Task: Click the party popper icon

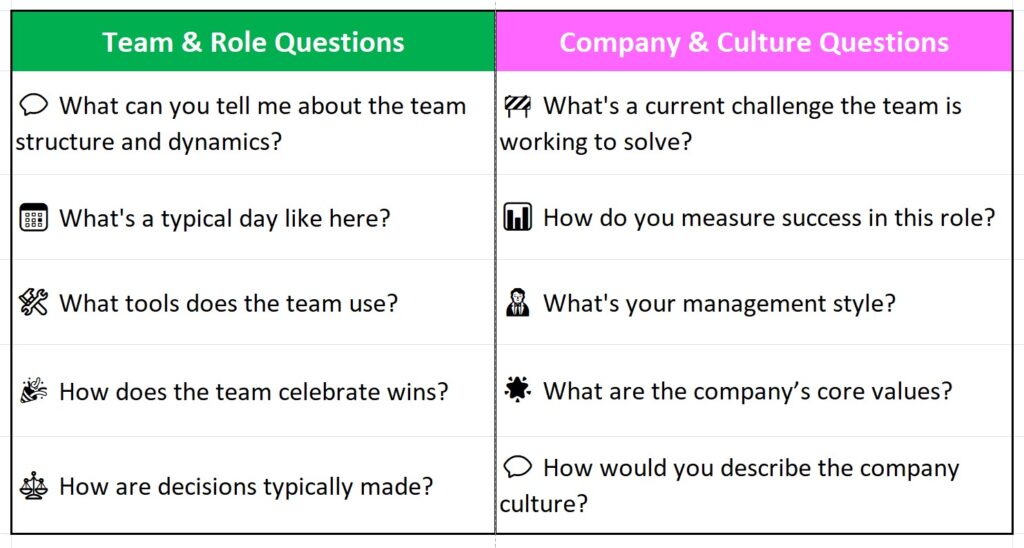Action: [x=34, y=391]
